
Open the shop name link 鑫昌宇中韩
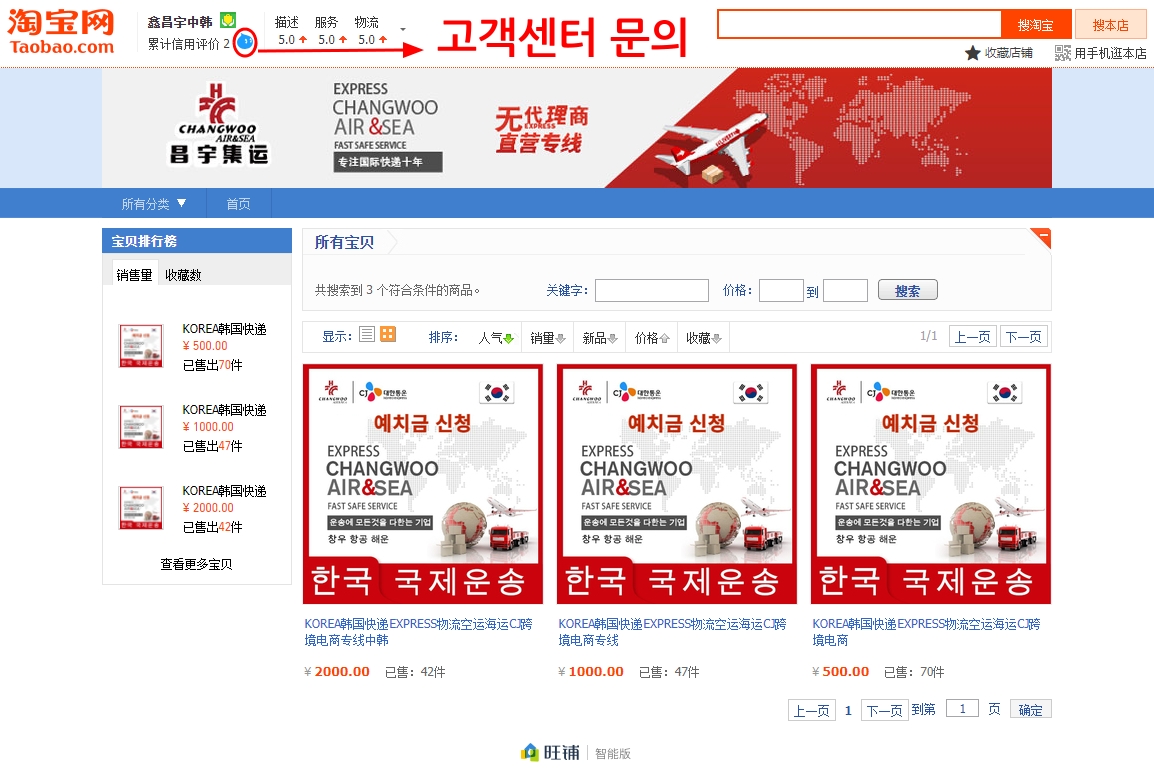(180, 22)
